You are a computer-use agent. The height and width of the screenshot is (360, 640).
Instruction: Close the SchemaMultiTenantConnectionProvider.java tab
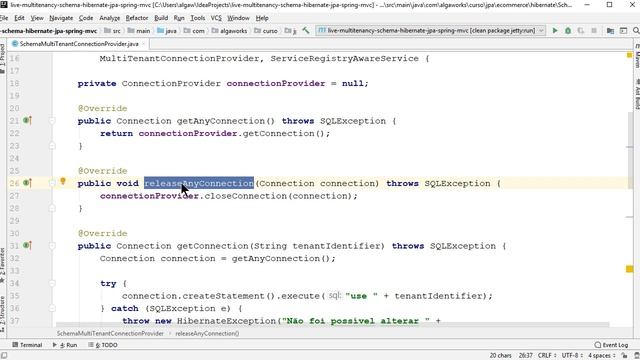(x=143, y=44)
